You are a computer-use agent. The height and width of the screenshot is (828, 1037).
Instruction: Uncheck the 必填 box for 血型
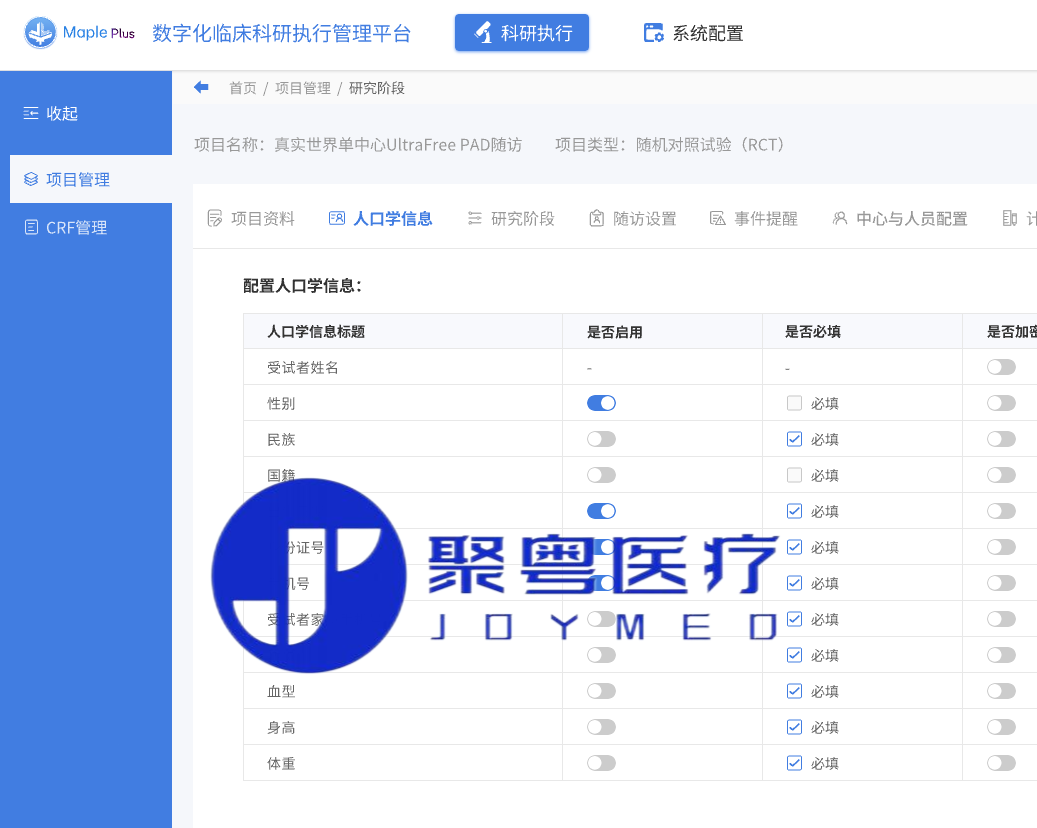click(795, 691)
